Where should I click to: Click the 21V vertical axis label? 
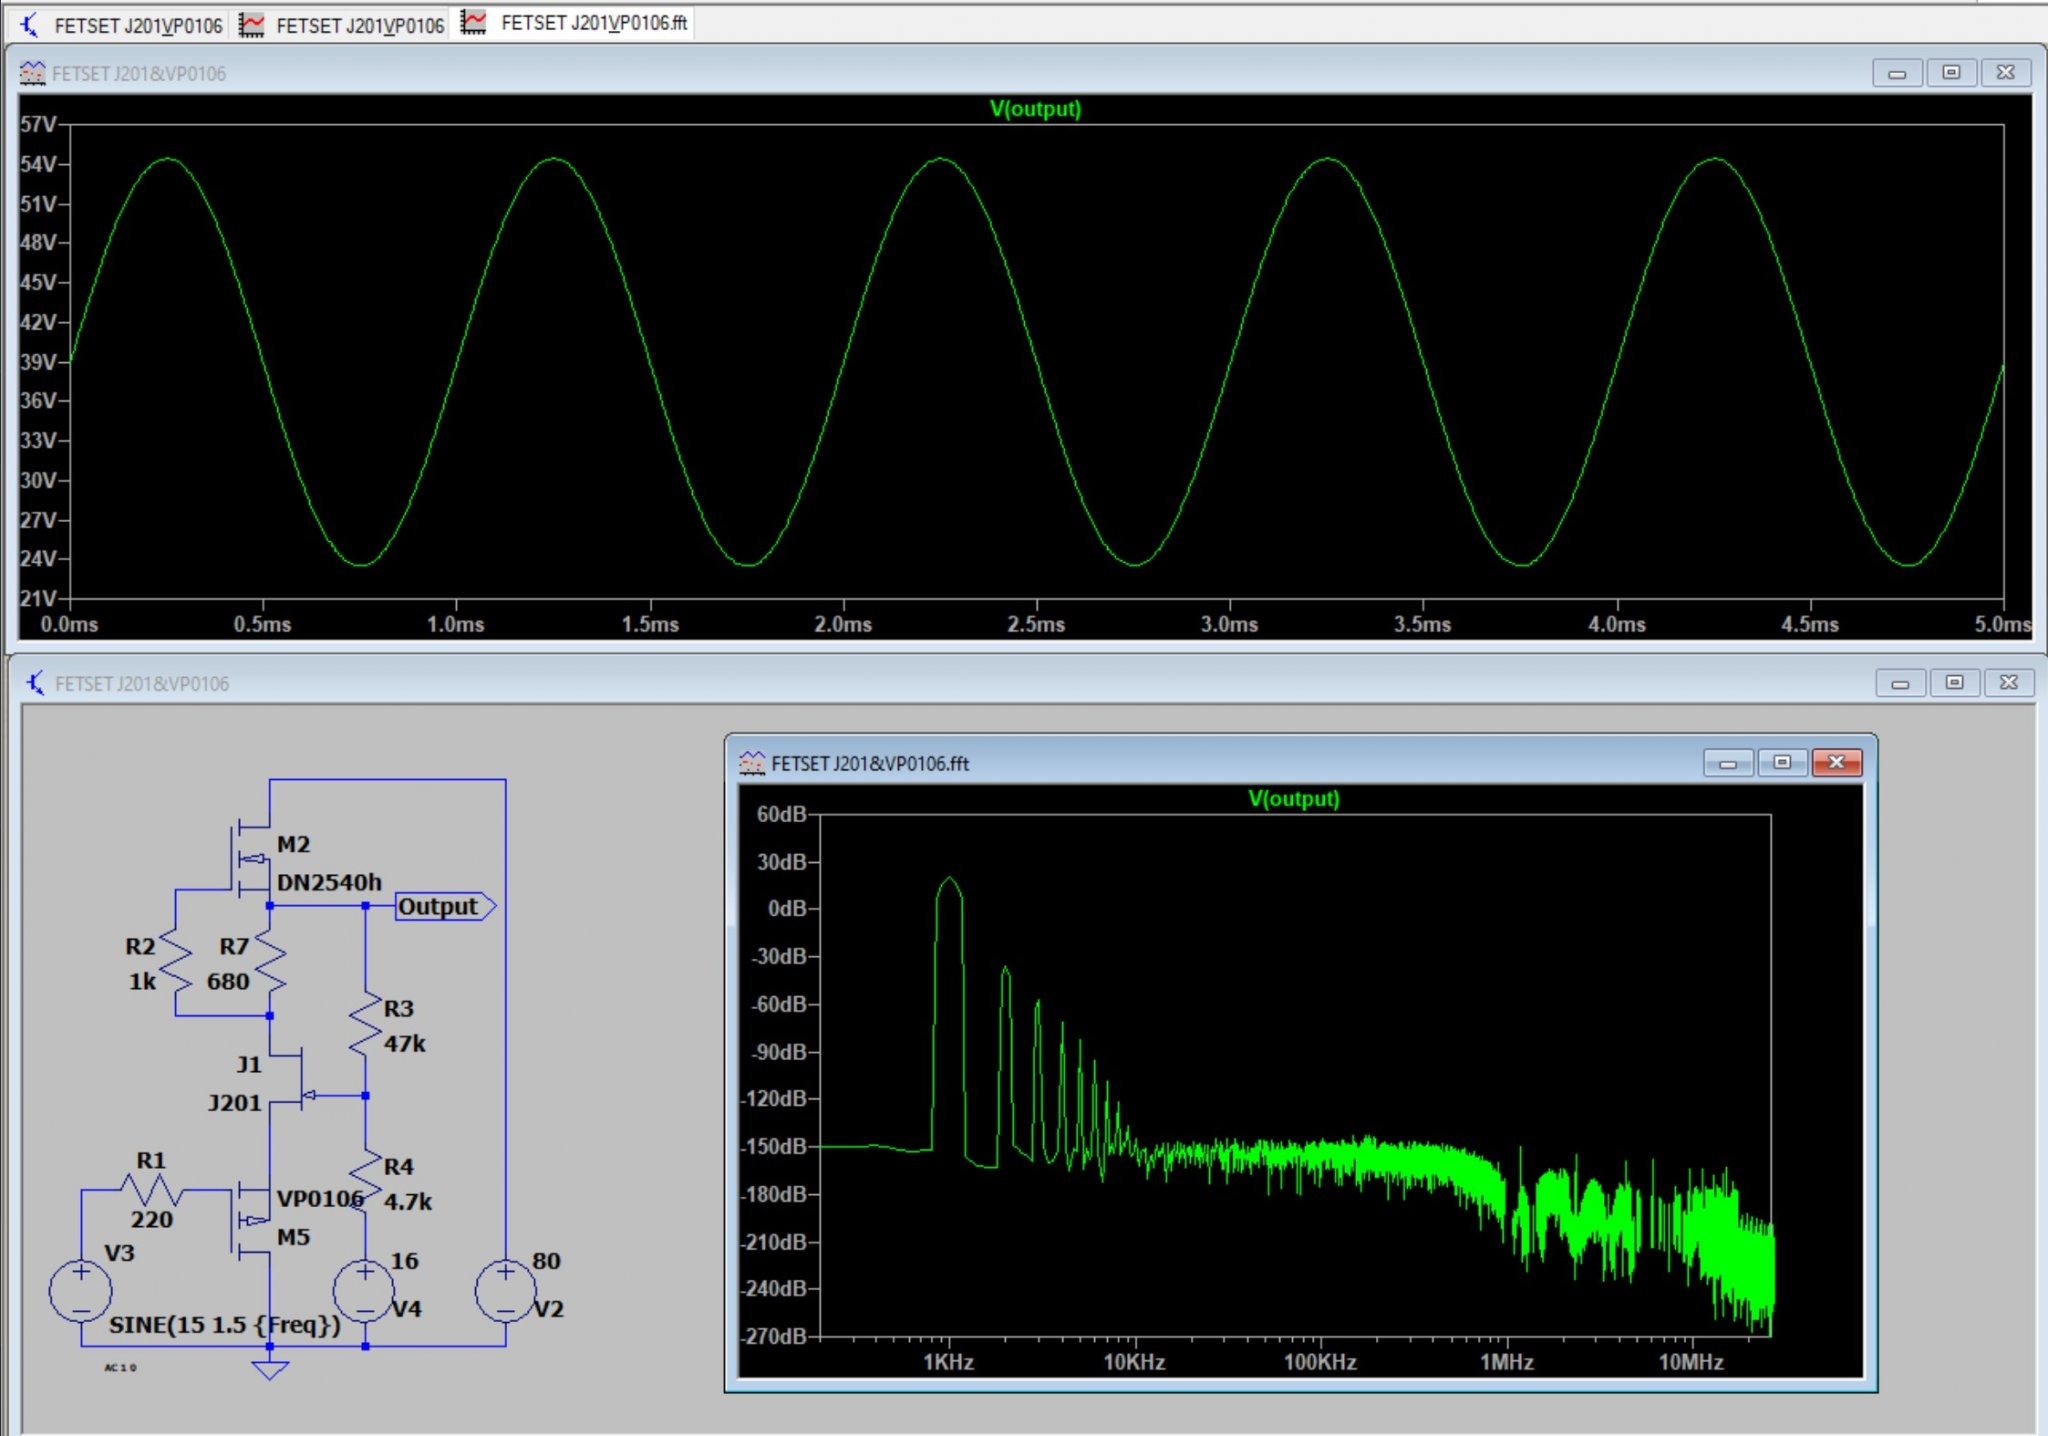pyautogui.click(x=39, y=598)
